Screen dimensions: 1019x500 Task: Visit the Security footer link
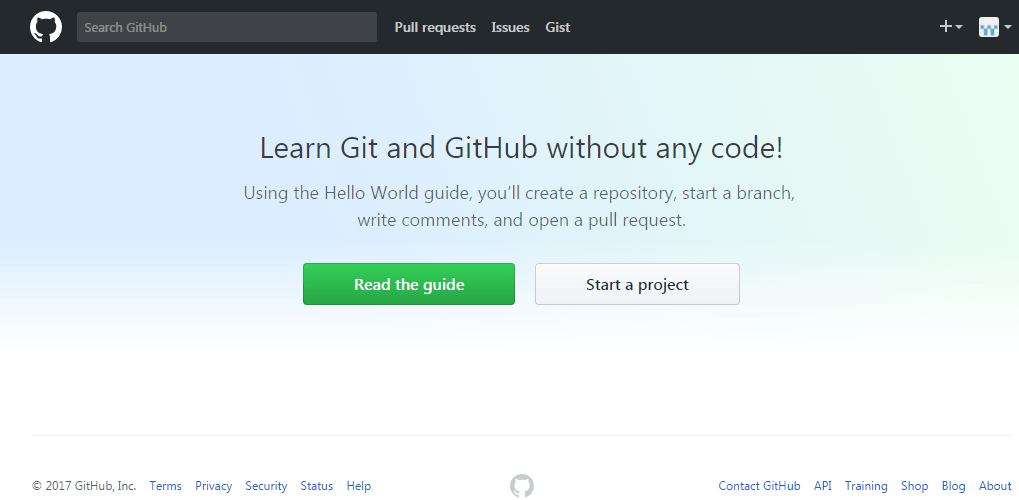point(266,486)
